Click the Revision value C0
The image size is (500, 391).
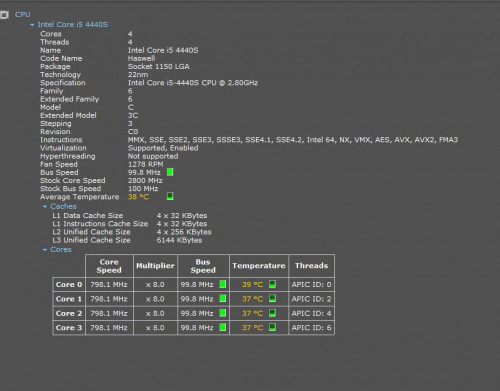(133, 132)
